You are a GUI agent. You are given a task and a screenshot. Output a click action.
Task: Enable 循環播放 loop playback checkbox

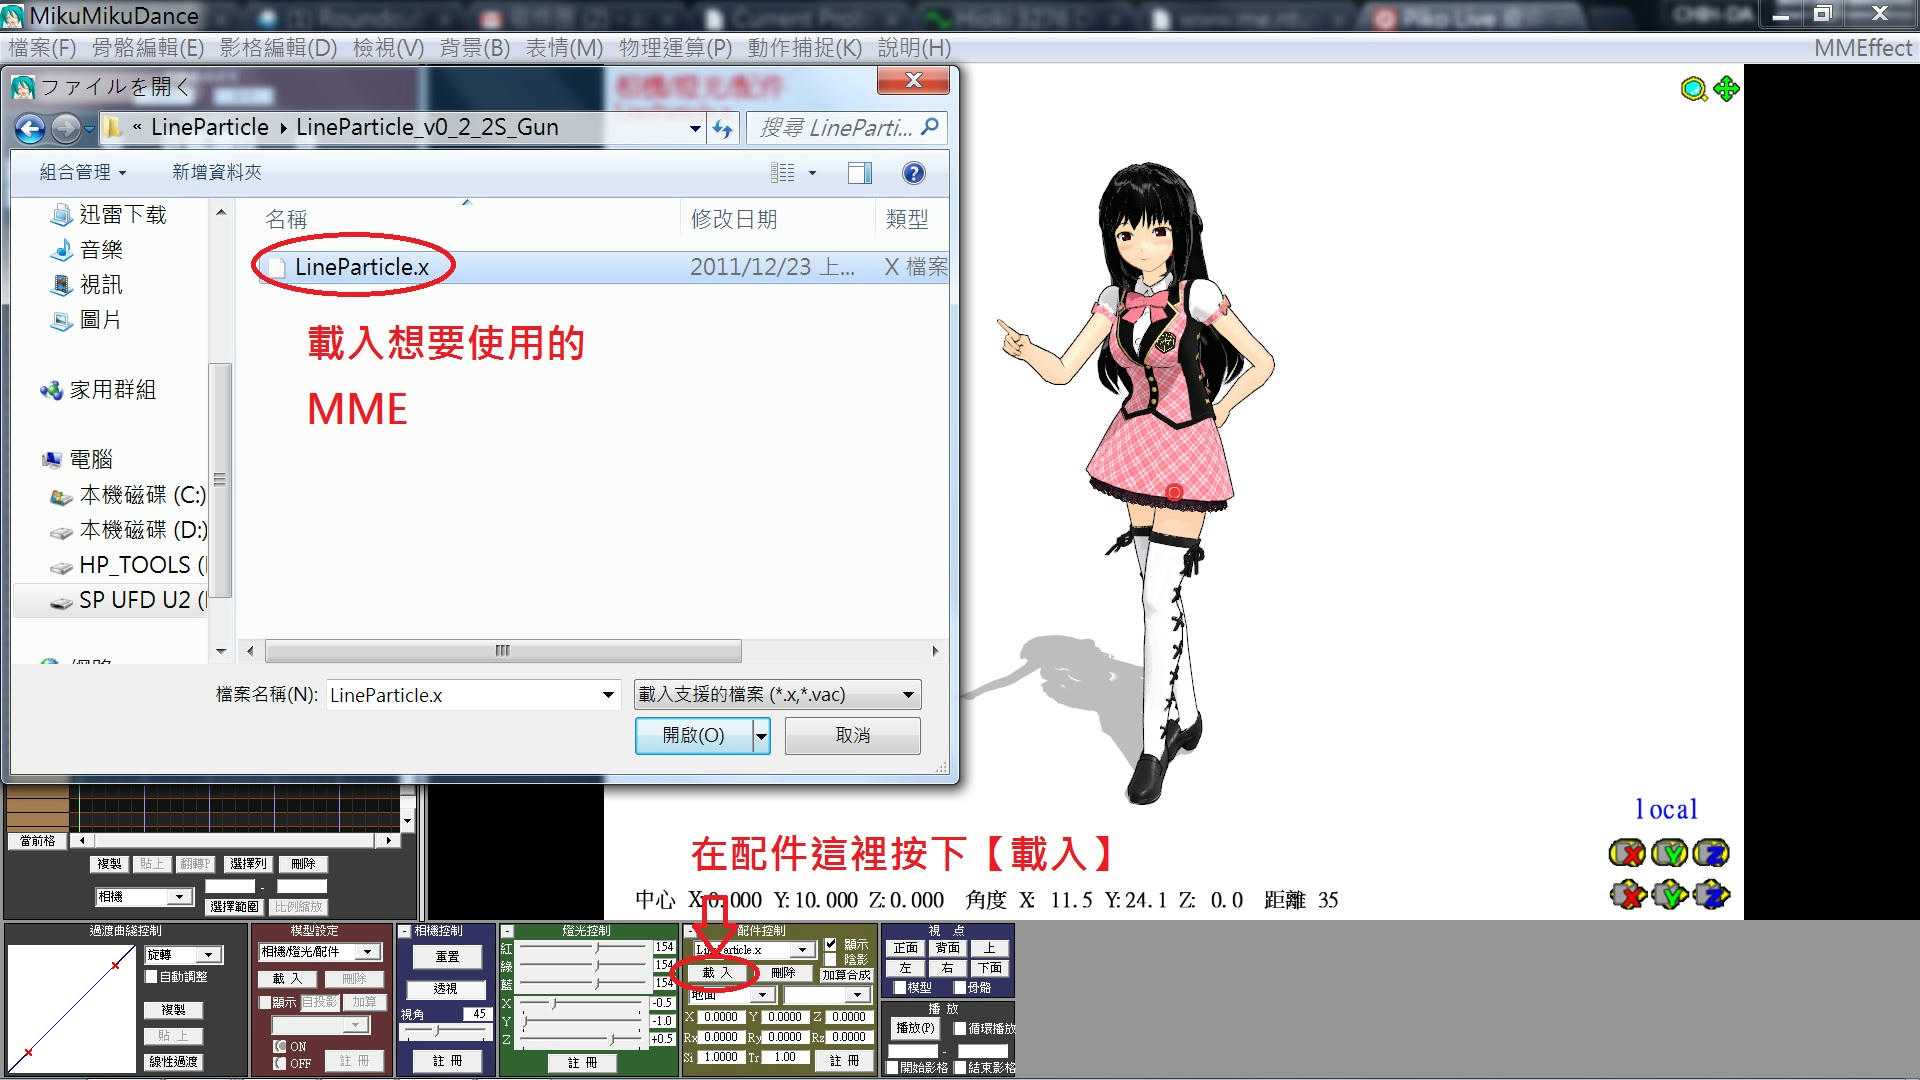[x=960, y=1028]
